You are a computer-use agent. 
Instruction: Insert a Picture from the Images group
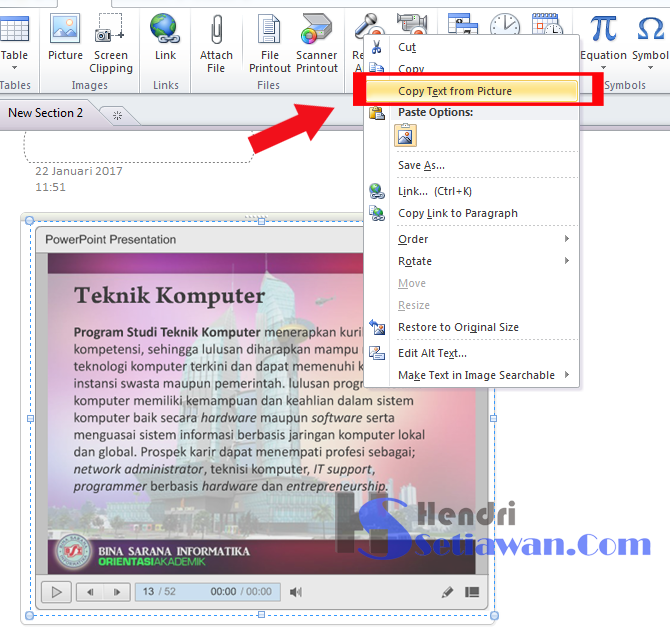coord(65,38)
